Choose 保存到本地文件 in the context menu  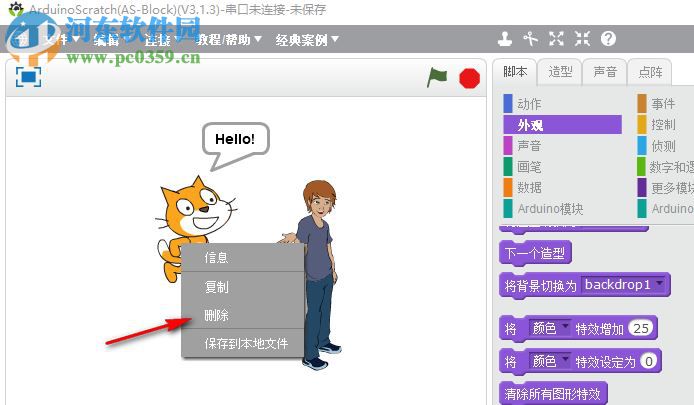[243, 343]
